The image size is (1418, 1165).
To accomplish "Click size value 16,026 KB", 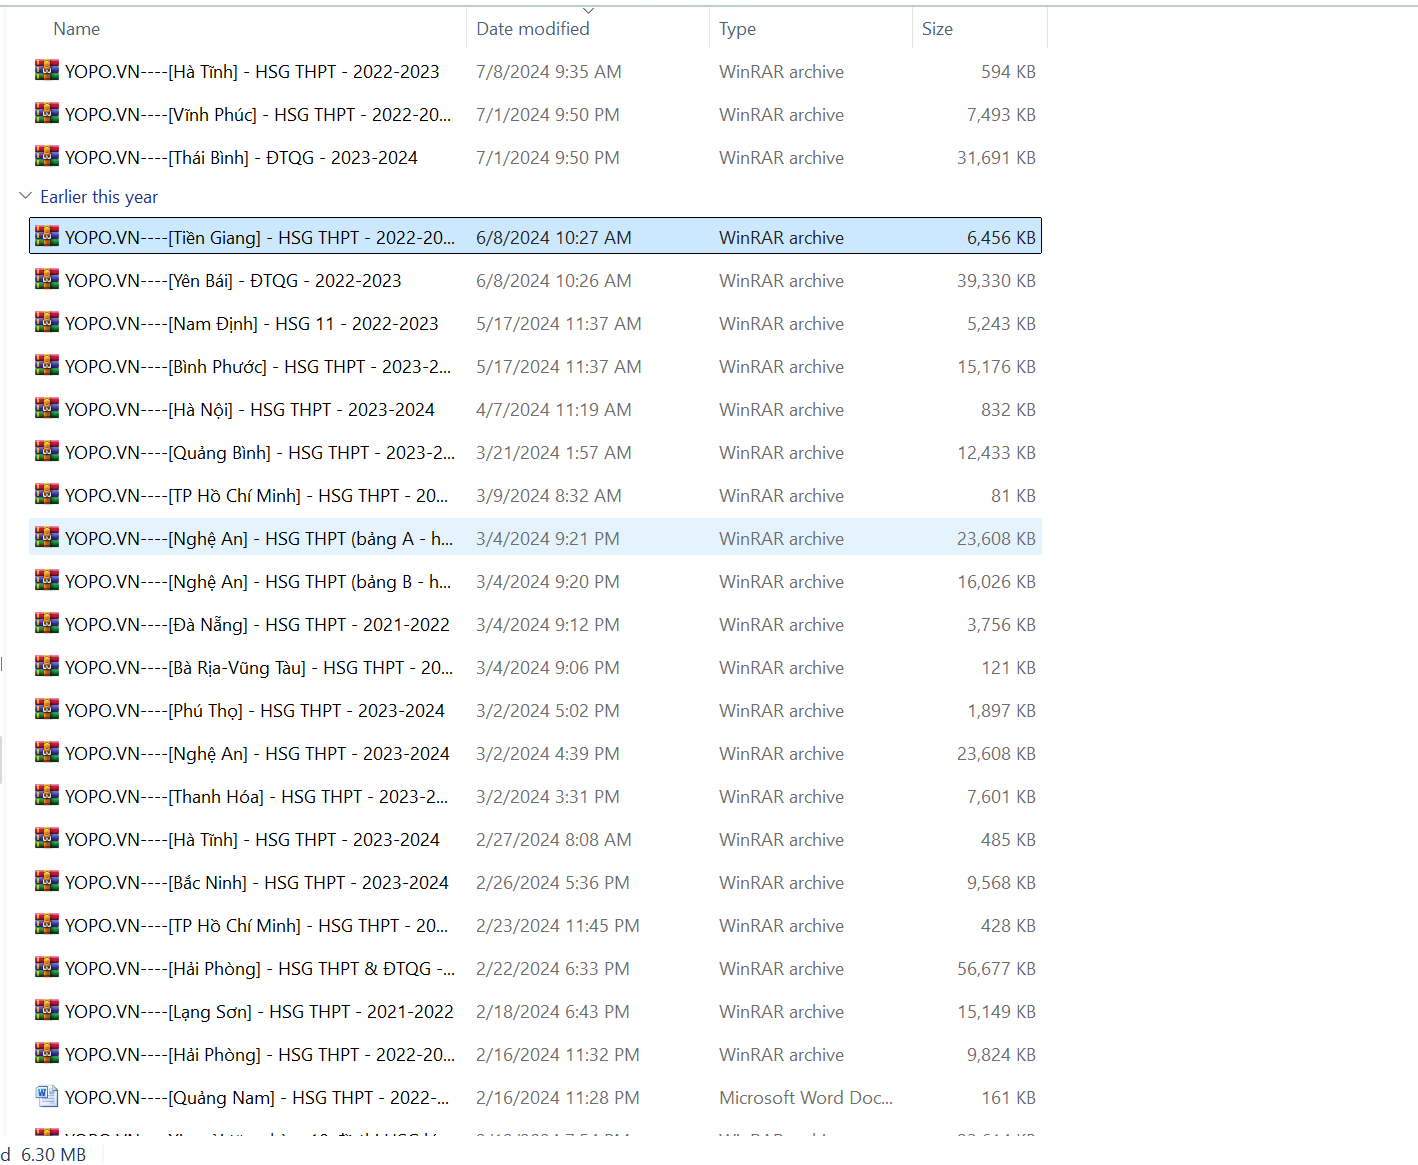I will 996,582.
